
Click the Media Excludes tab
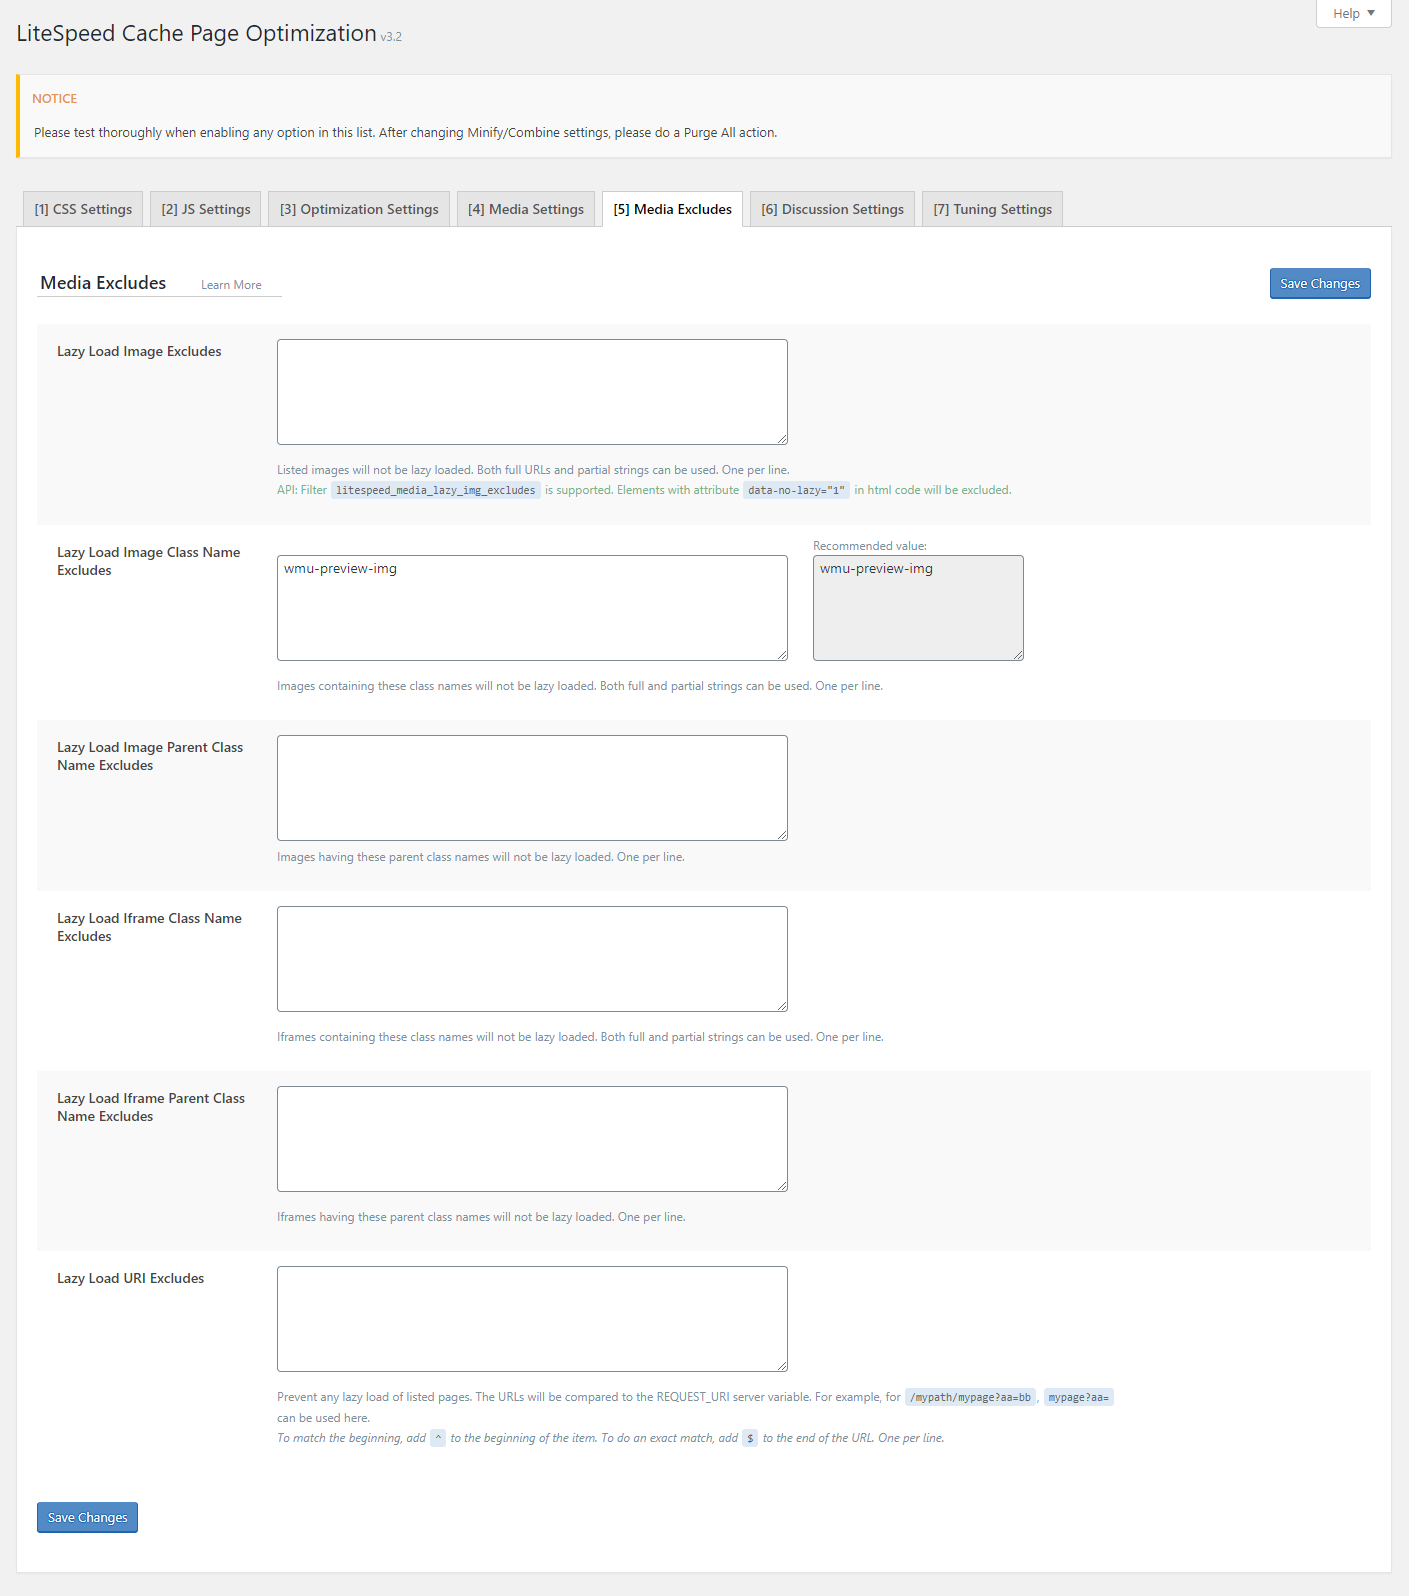[x=672, y=209]
